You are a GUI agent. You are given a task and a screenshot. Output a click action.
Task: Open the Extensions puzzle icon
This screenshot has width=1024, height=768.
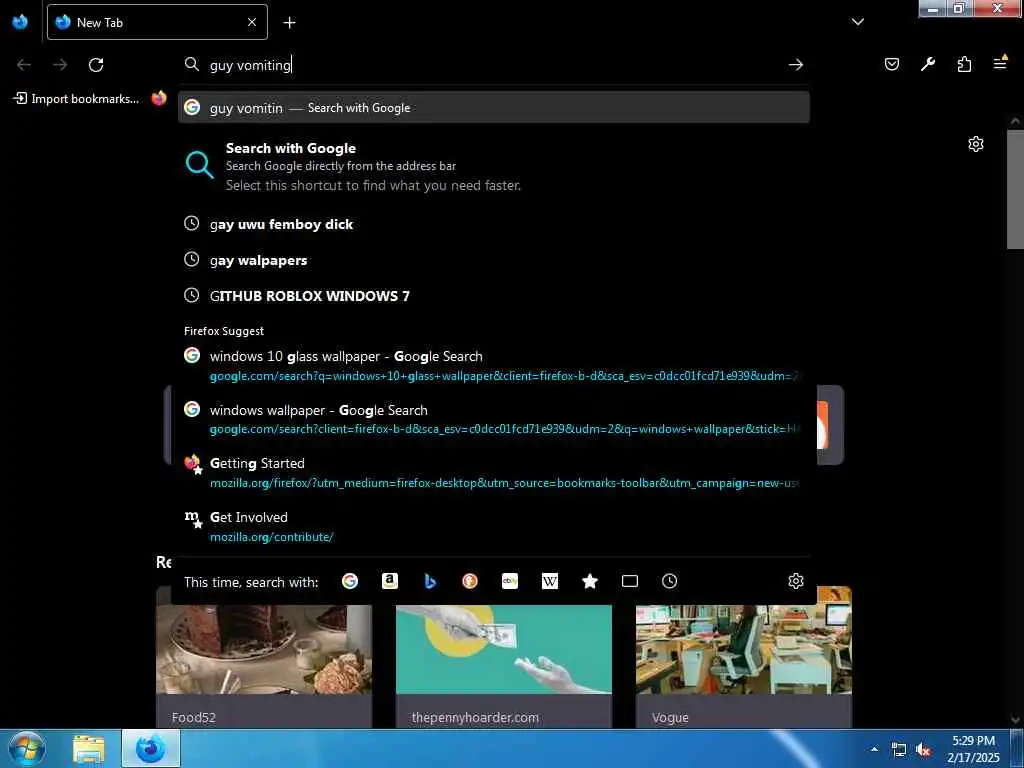(x=964, y=64)
